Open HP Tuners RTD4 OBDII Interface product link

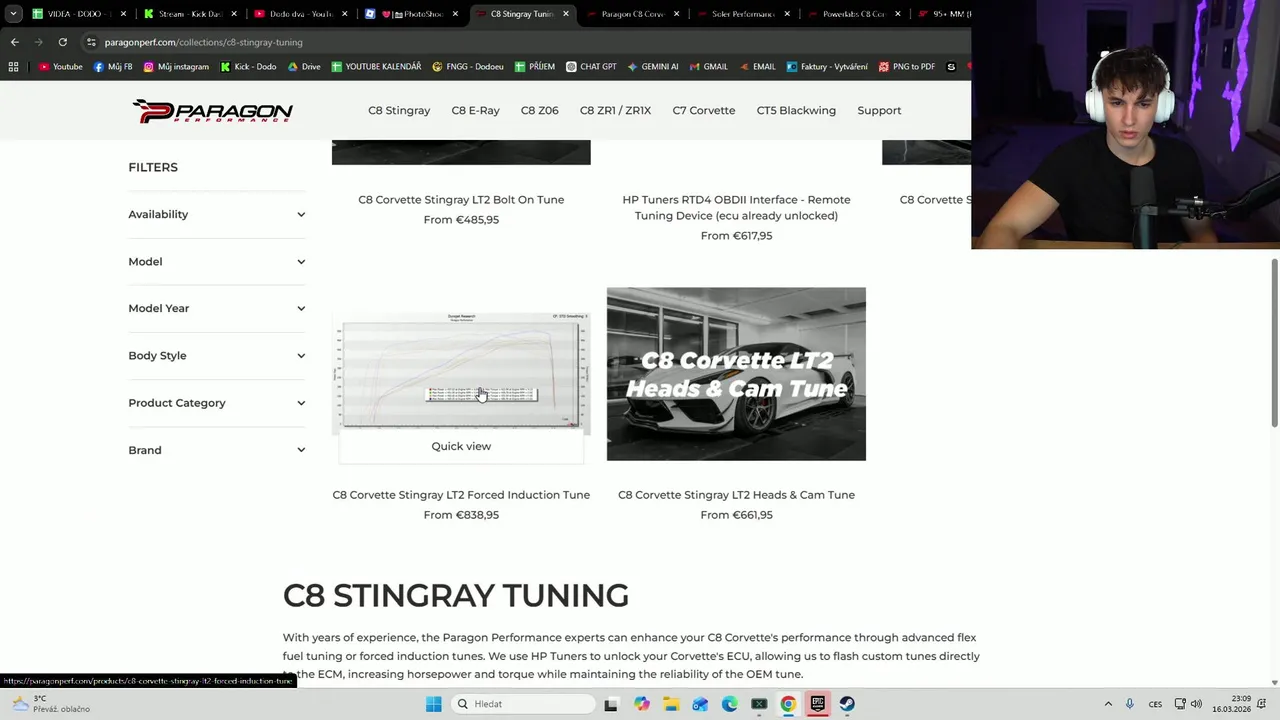[x=736, y=208]
